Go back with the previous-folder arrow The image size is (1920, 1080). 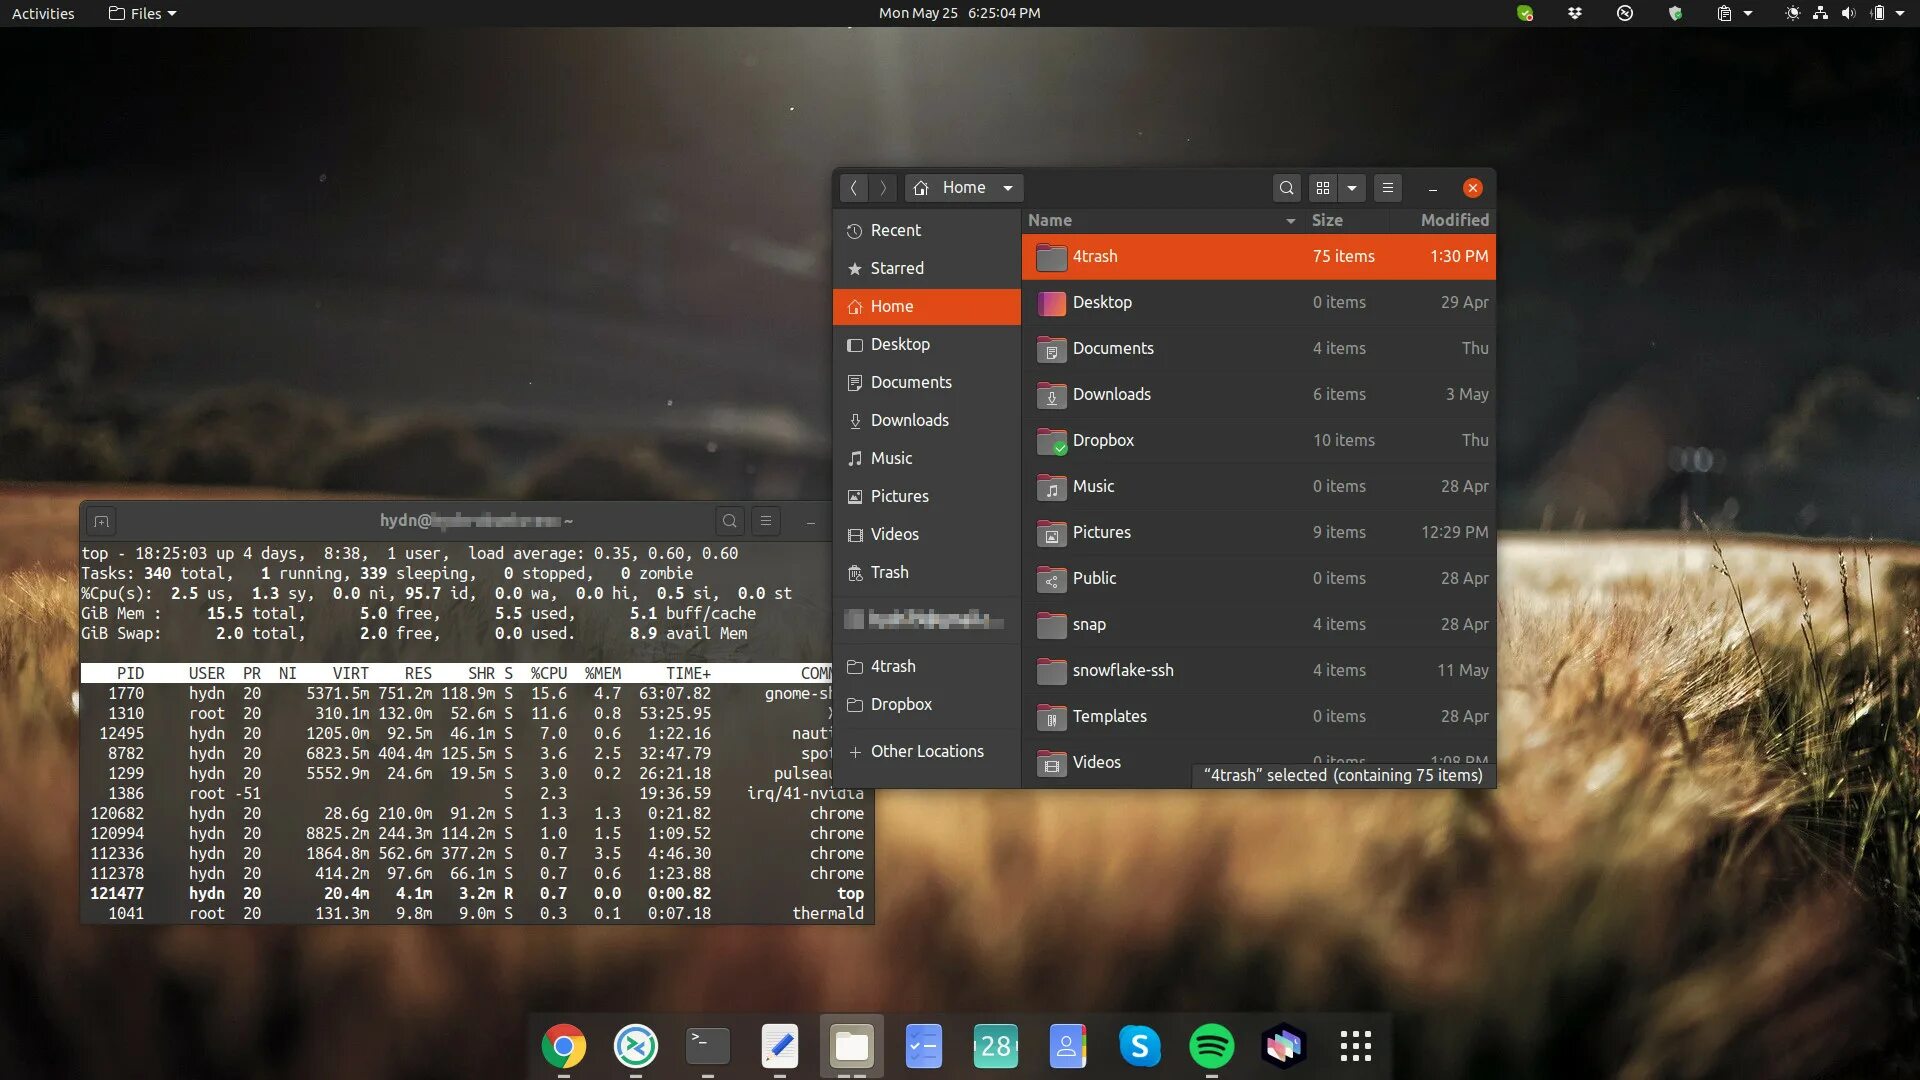(853, 188)
